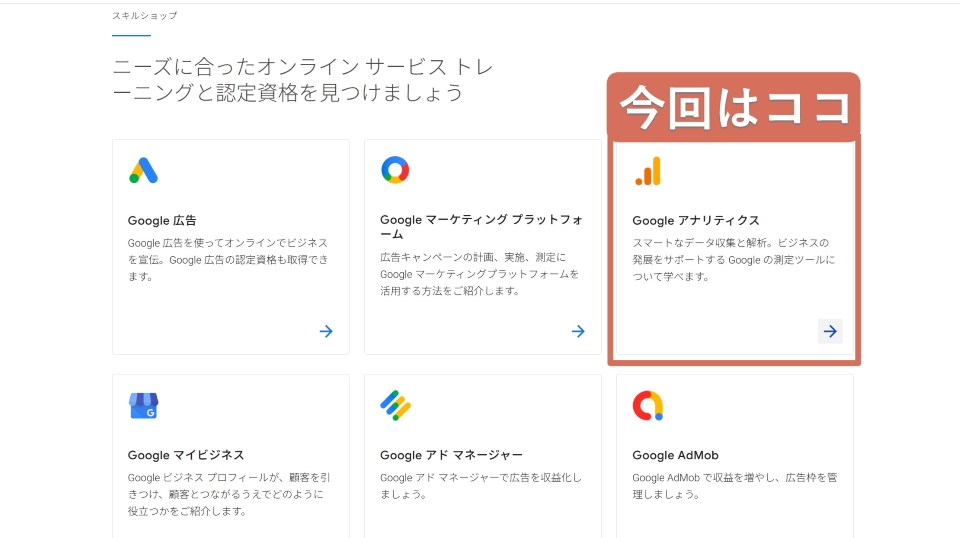960x538 pixels.
Task: Click the 今回はココ callout banner
Action: [733, 106]
